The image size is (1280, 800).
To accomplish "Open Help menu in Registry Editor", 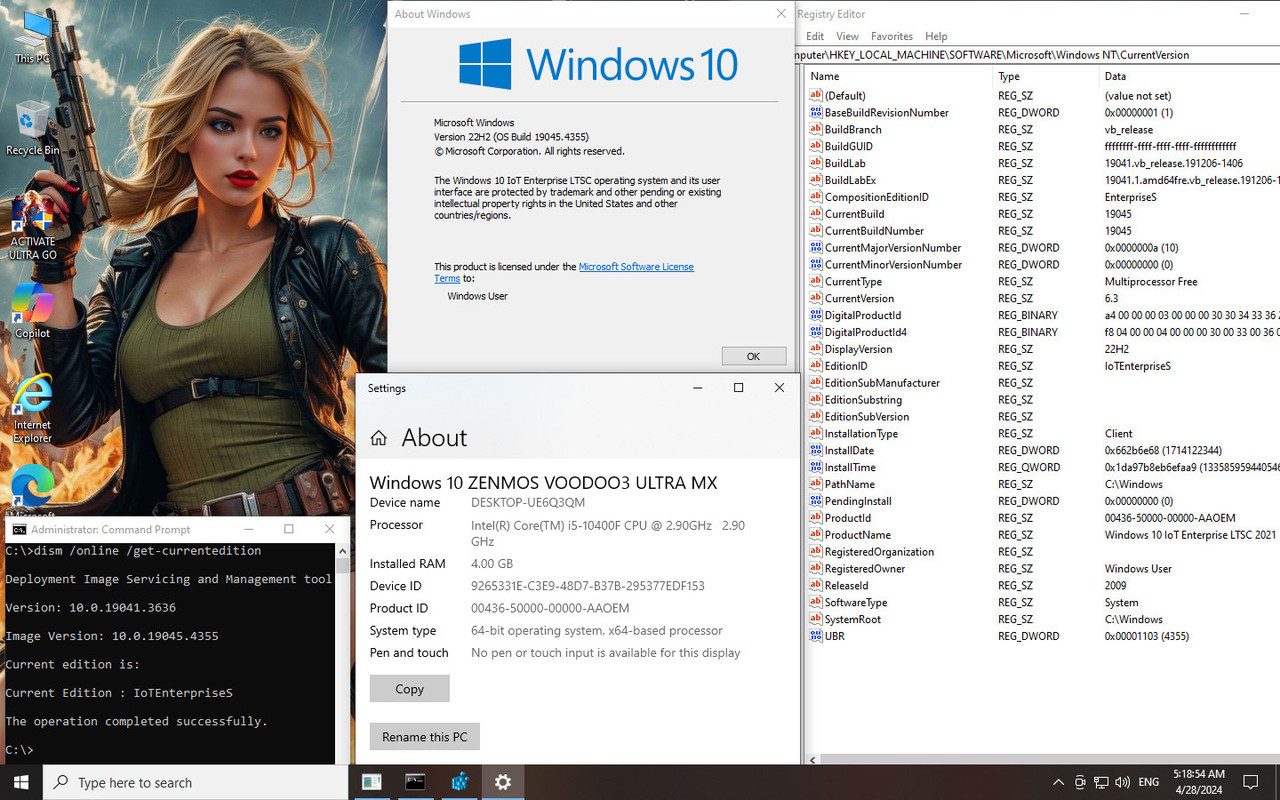I will coord(936,36).
